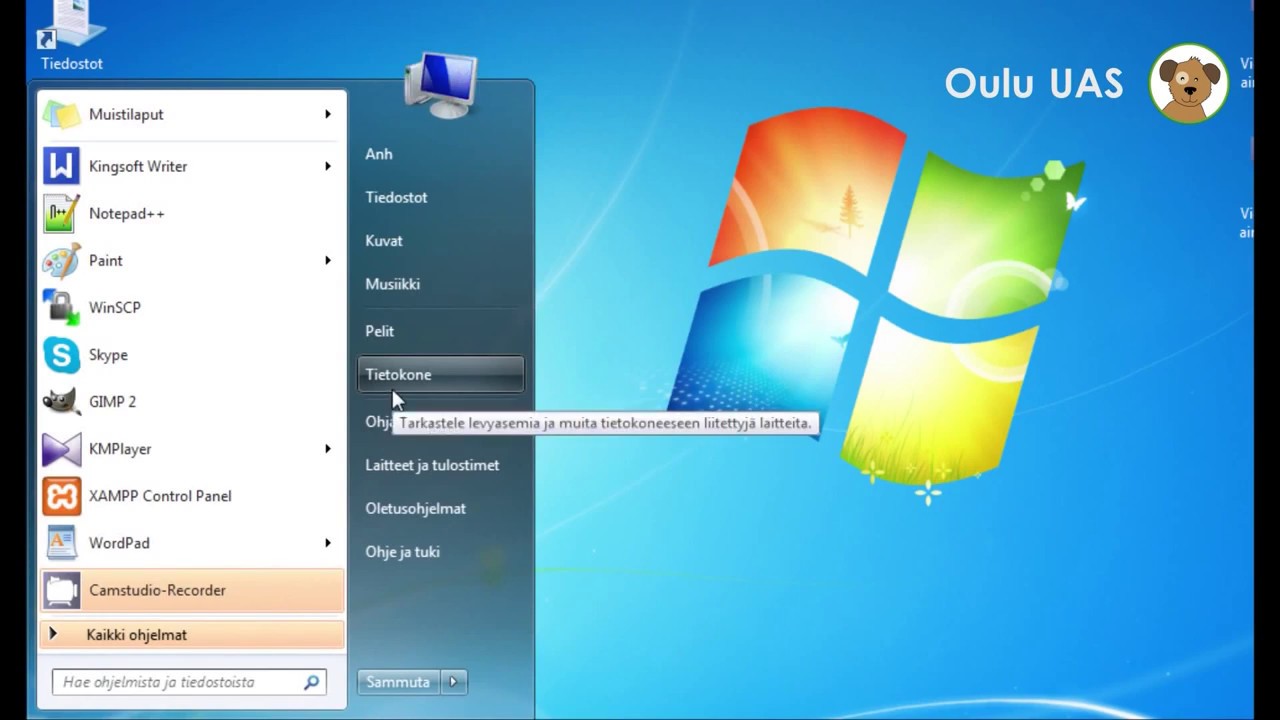Click the Sammuta shutdown button

(x=399, y=682)
